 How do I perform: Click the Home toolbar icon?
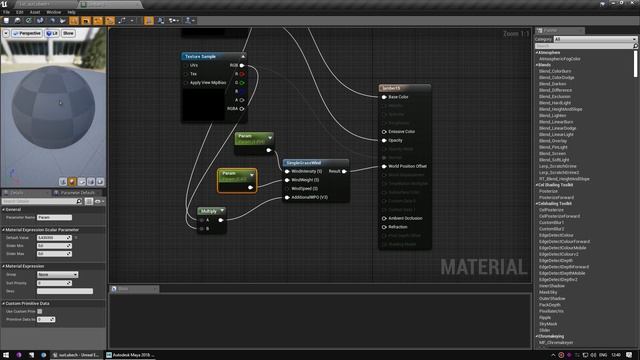(52, 20)
